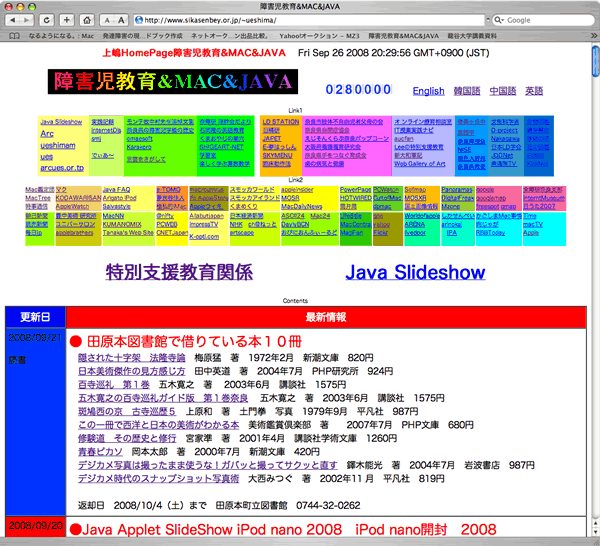Viewport: 600px width, 546px height.
Task: Open book link 日本美術傑作の見方感じ方
Action: click(132, 371)
